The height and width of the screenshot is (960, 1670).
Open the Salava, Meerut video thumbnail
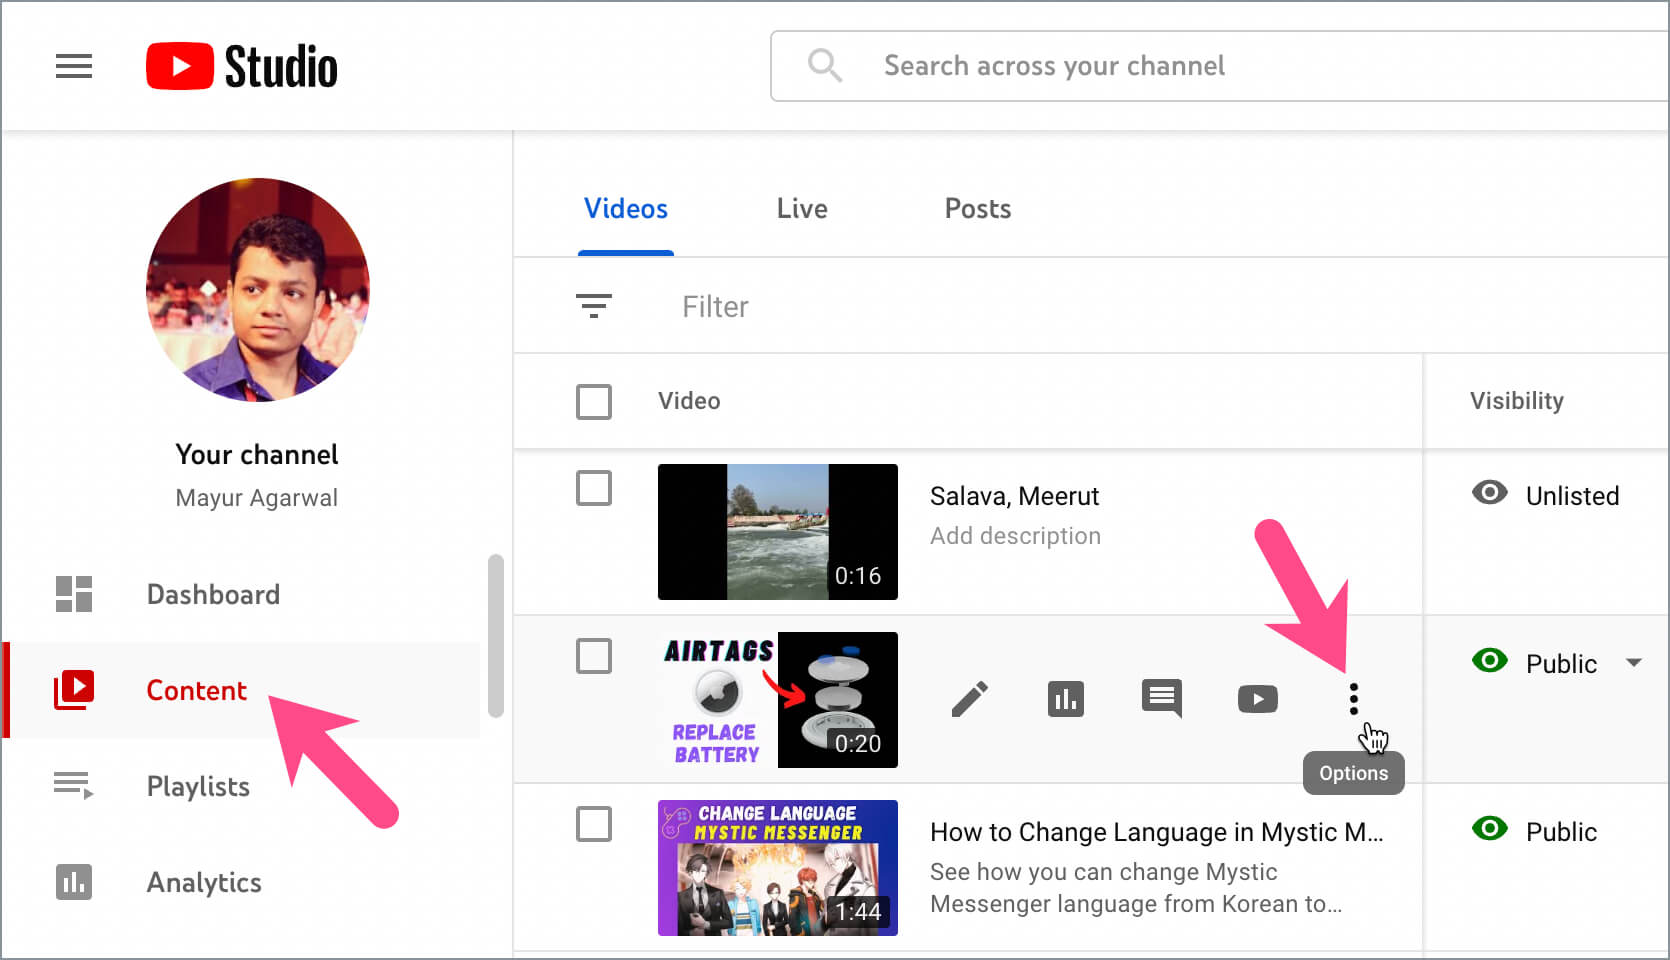777,532
